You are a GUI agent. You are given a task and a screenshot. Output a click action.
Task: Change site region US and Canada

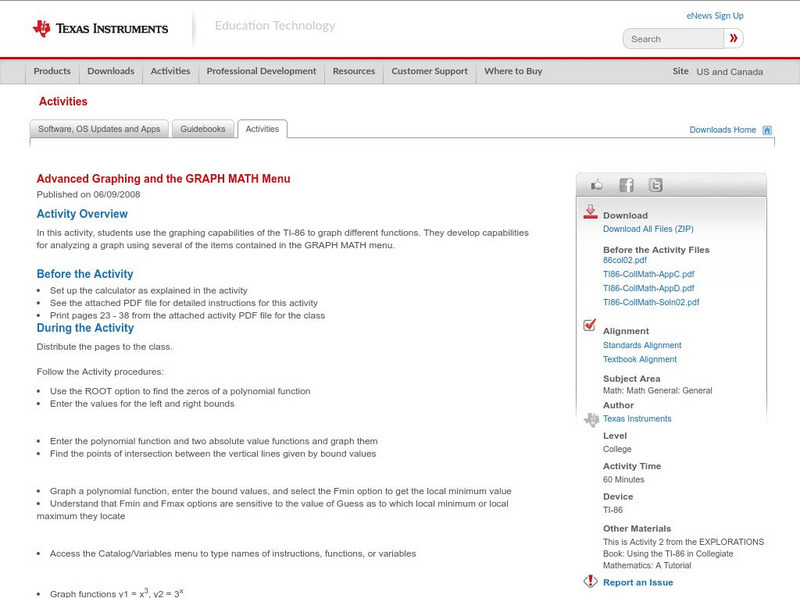[730, 72]
